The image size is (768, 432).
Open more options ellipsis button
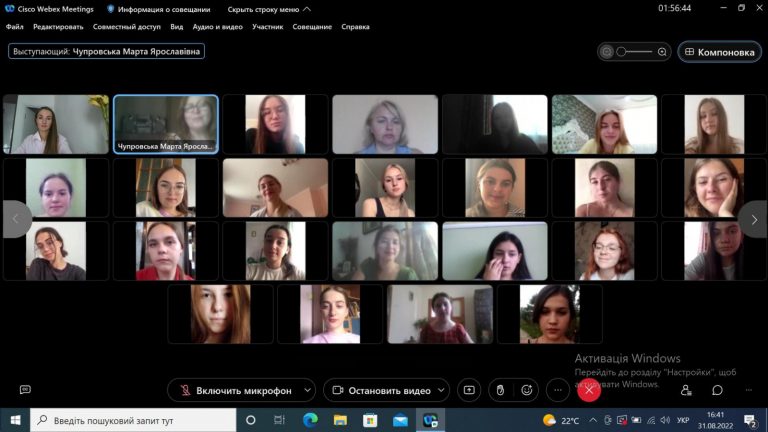[557, 390]
